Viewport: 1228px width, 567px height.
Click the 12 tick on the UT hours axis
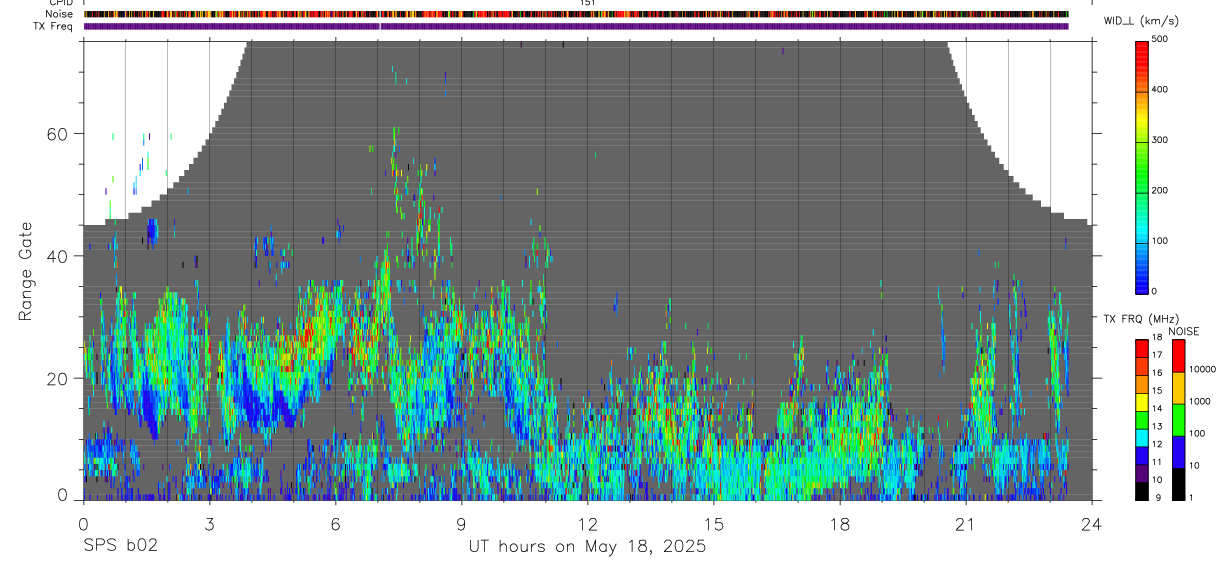(x=587, y=523)
